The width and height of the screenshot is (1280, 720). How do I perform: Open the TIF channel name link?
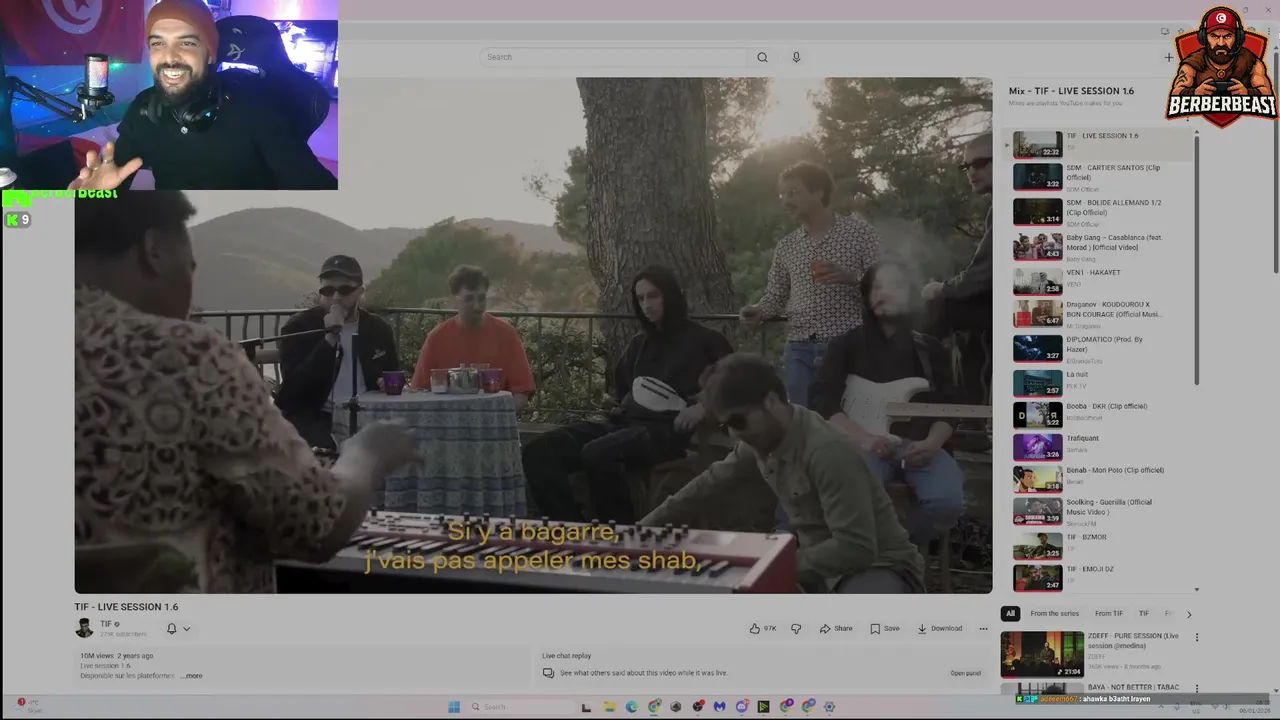(106, 624)
